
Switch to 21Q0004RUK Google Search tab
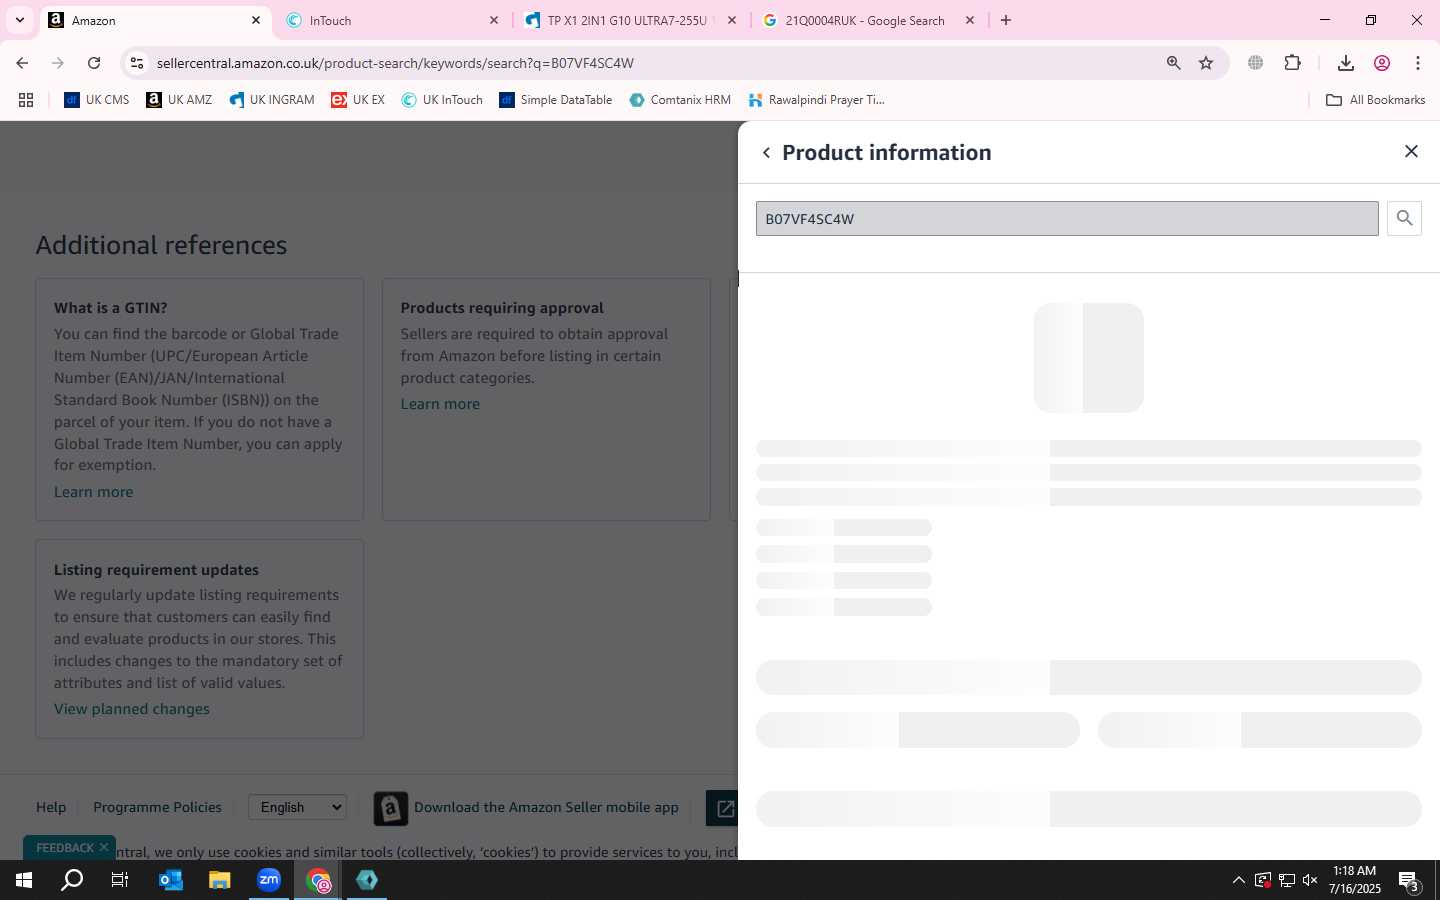coord(868,20)
